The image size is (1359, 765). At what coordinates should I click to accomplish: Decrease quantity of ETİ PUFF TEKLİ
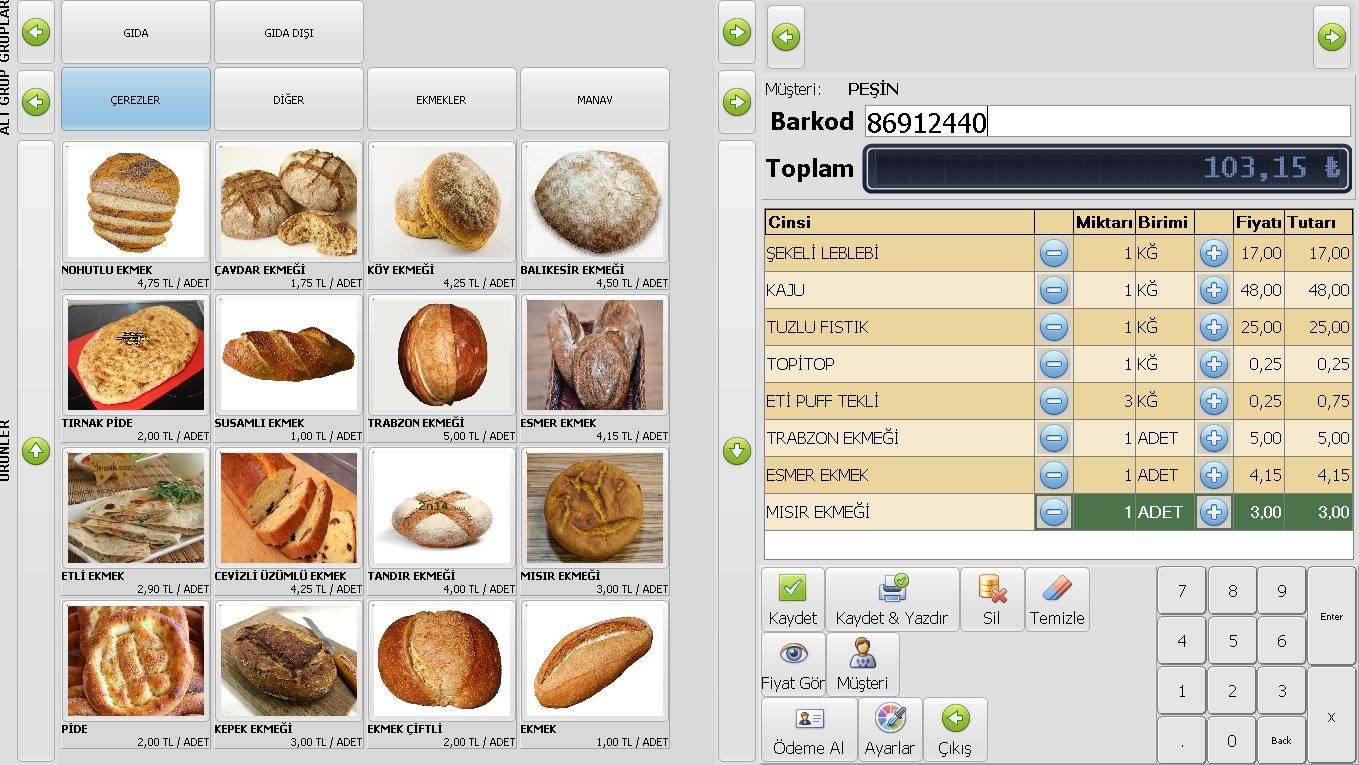pyautogui.click(x=1053, y=401)
